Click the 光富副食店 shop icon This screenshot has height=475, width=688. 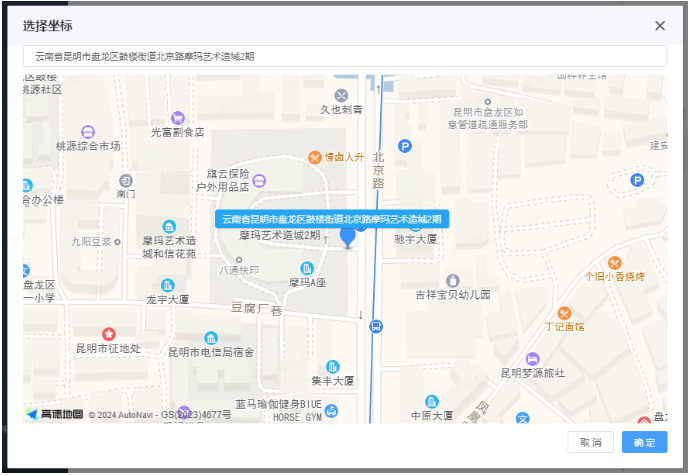(x=178, y=117)
